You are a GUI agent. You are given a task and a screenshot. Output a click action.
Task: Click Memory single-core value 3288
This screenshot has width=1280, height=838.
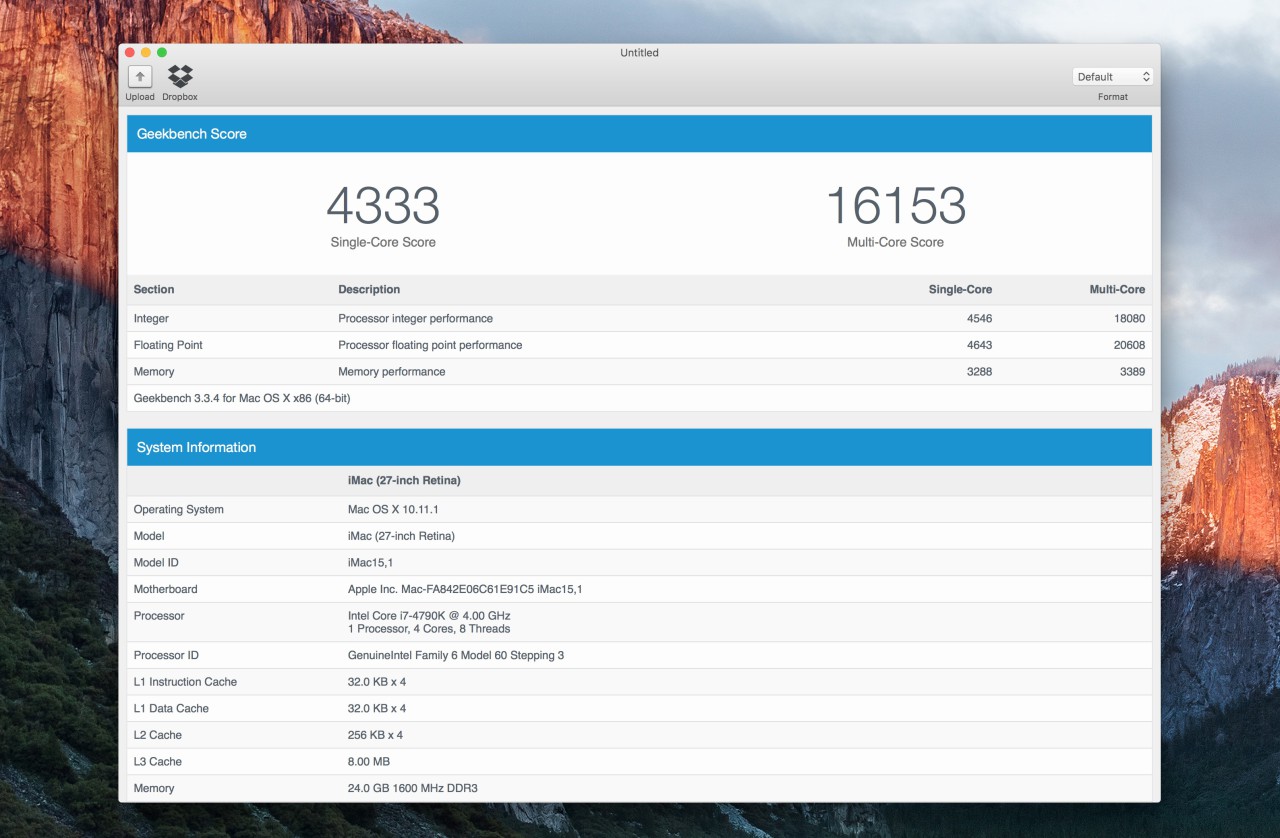click(x=978, y=372)
